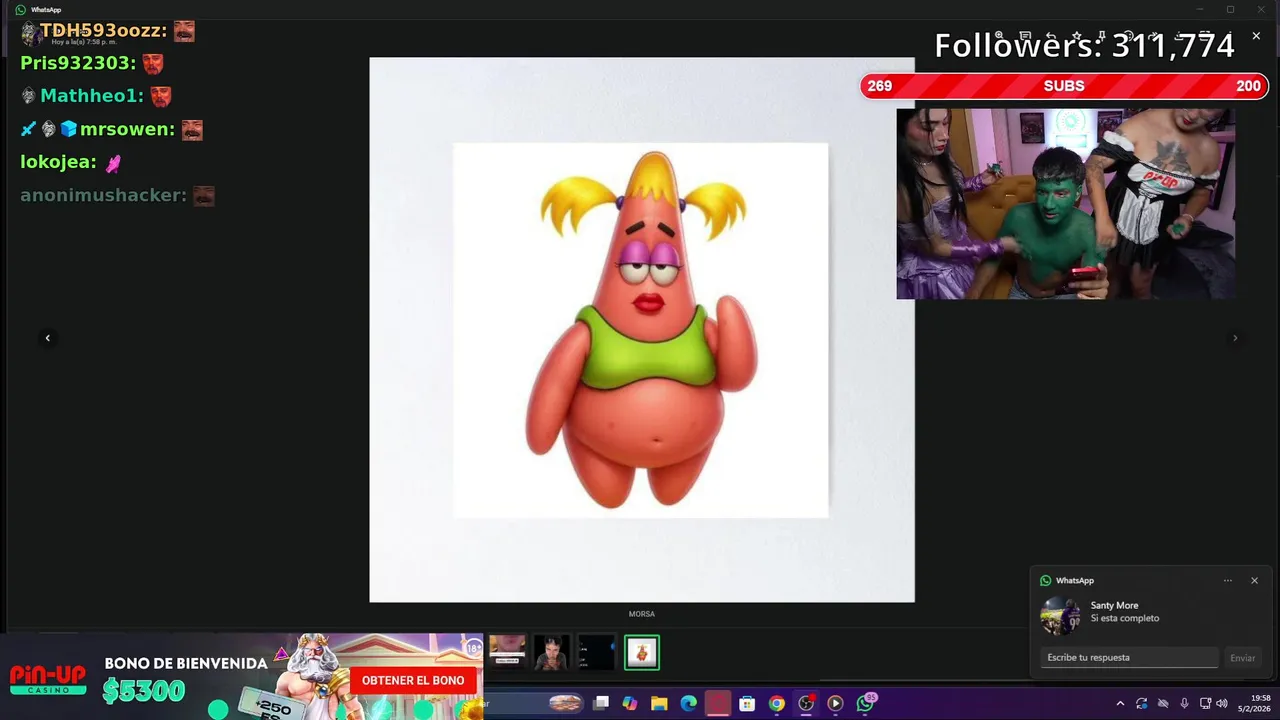Screen dimensions: 1280x720
Task: Open Copilot from the taskbar
Action: pos(630,704)
